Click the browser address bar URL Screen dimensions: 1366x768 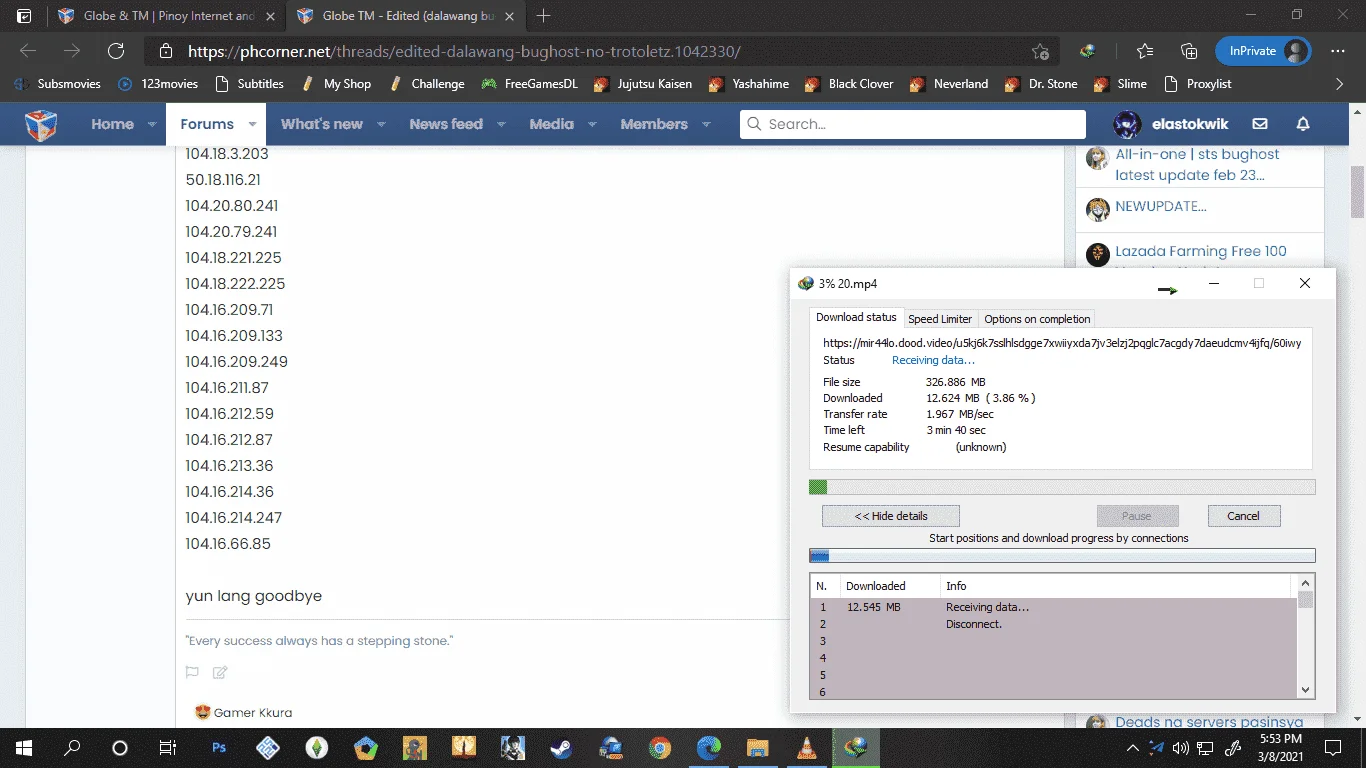point(464,52)
